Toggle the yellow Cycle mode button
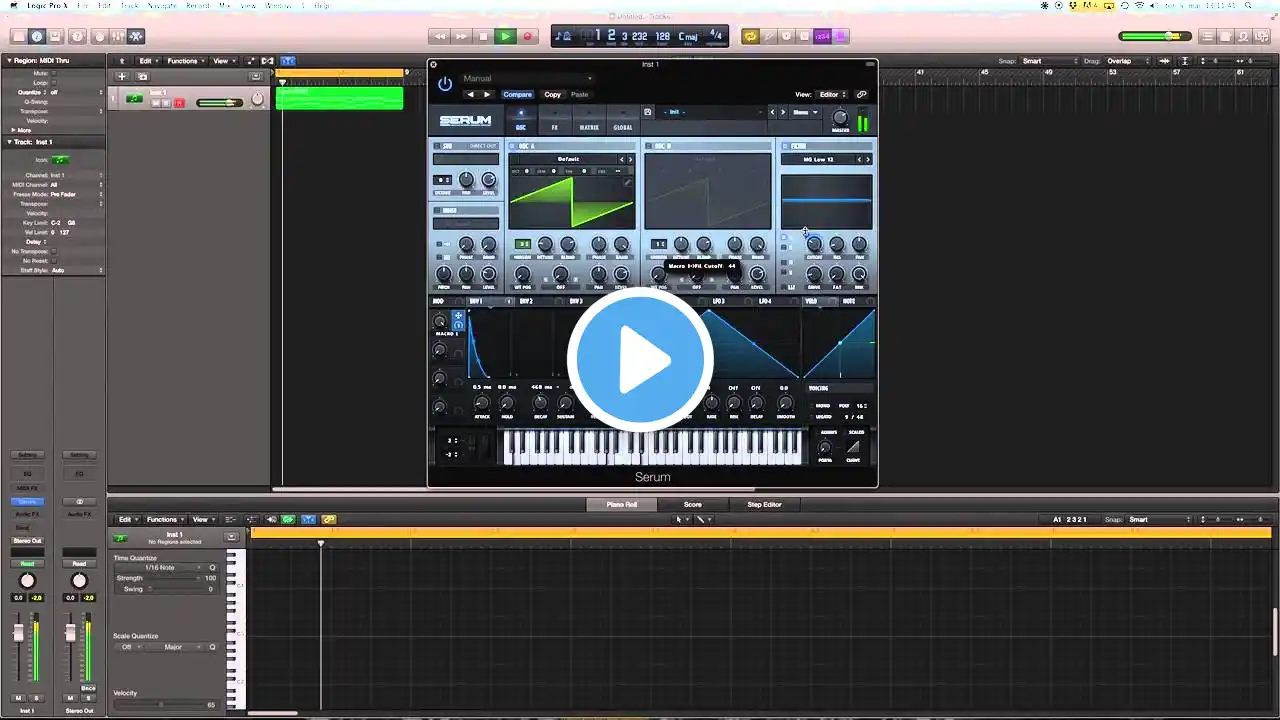The image size is (1280, 720). click(x=750, y=37)
